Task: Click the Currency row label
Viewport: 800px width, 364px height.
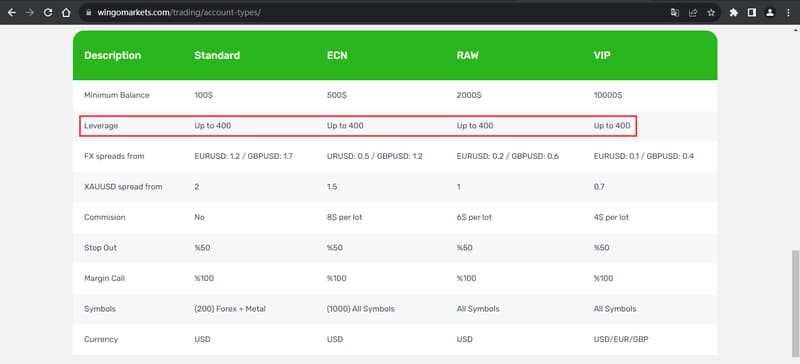Action: tap(101, 339)
